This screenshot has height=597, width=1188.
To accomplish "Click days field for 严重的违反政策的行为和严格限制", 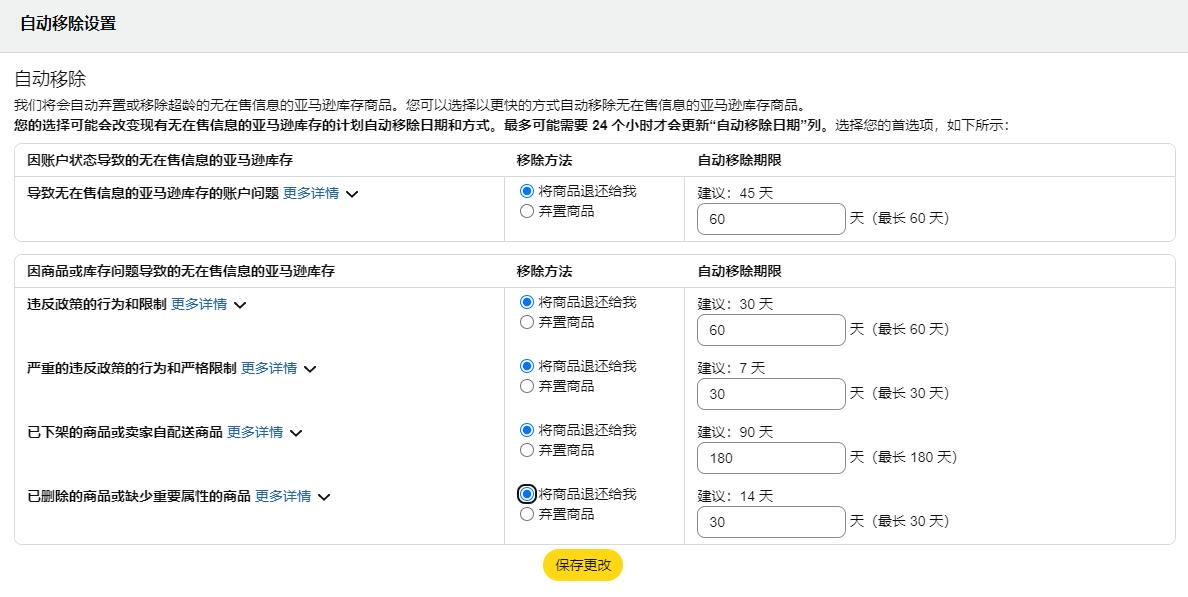I will tap(771, 394).
